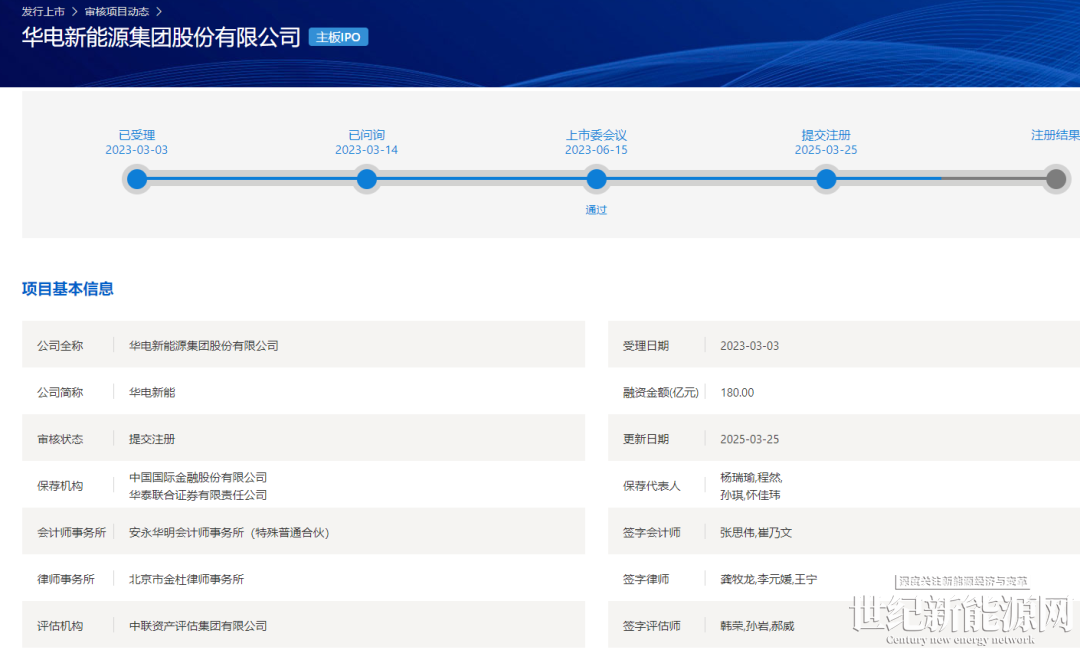1080x650 pixels.
Task: Click law firm 北京市金杜律师事务所
Action: (187, 579)
